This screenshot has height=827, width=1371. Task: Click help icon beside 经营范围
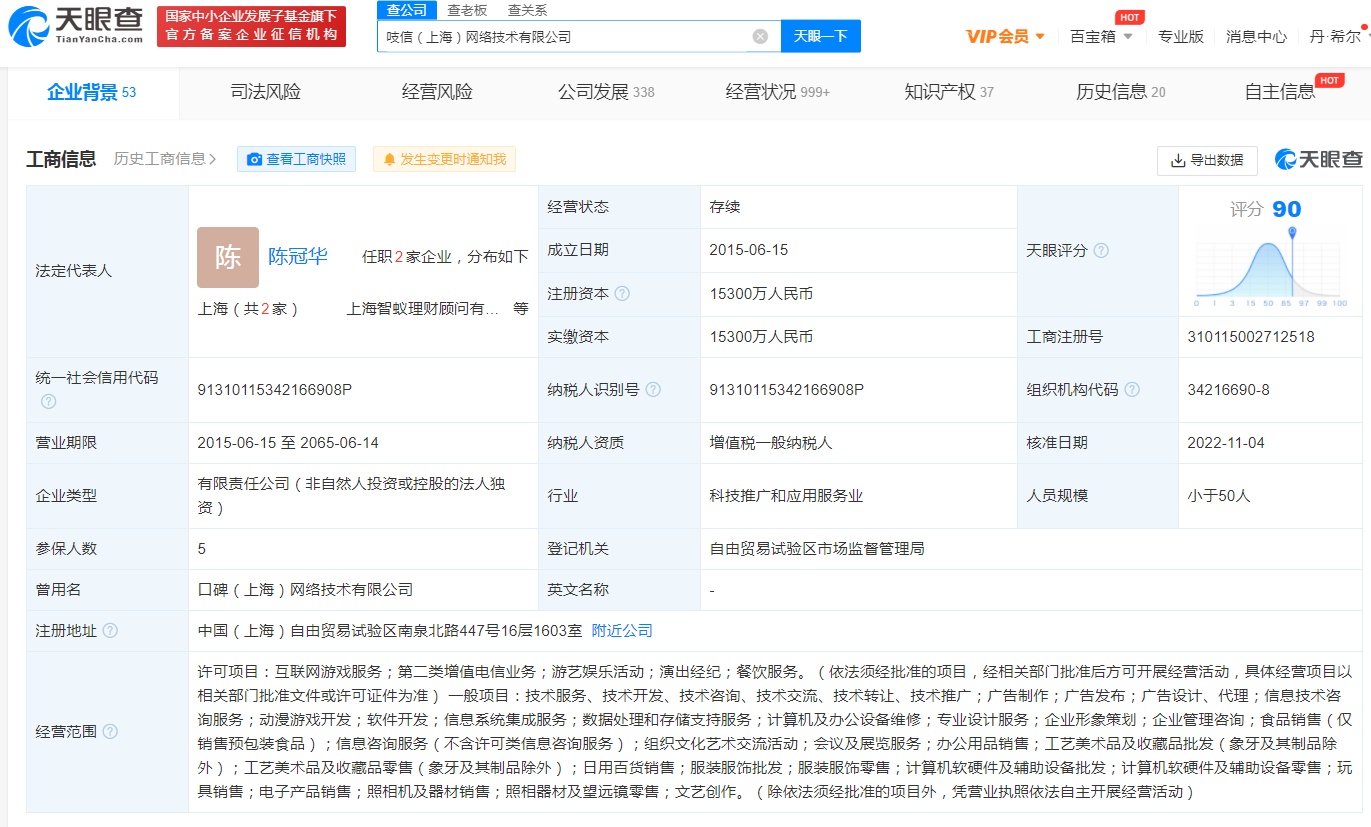pyautogui.click(x=110, y=732)
